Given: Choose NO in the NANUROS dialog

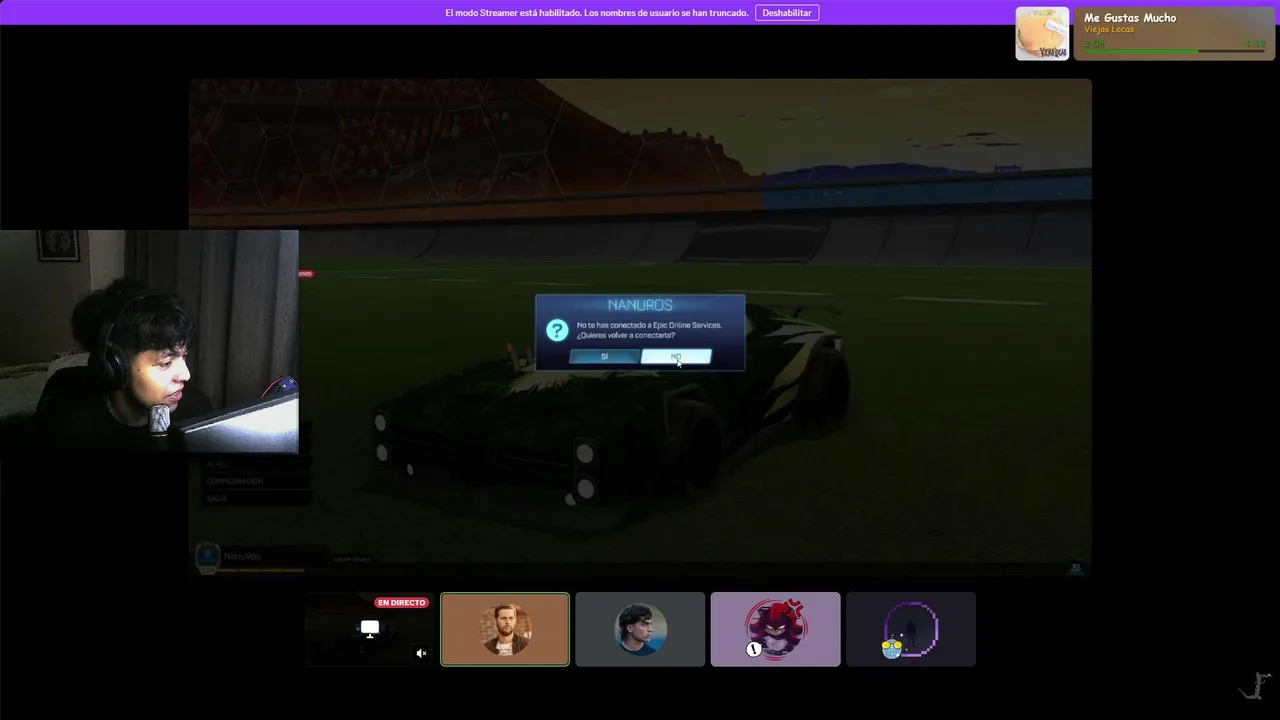Looking at the screenshot, I should (x=676, y=356).
